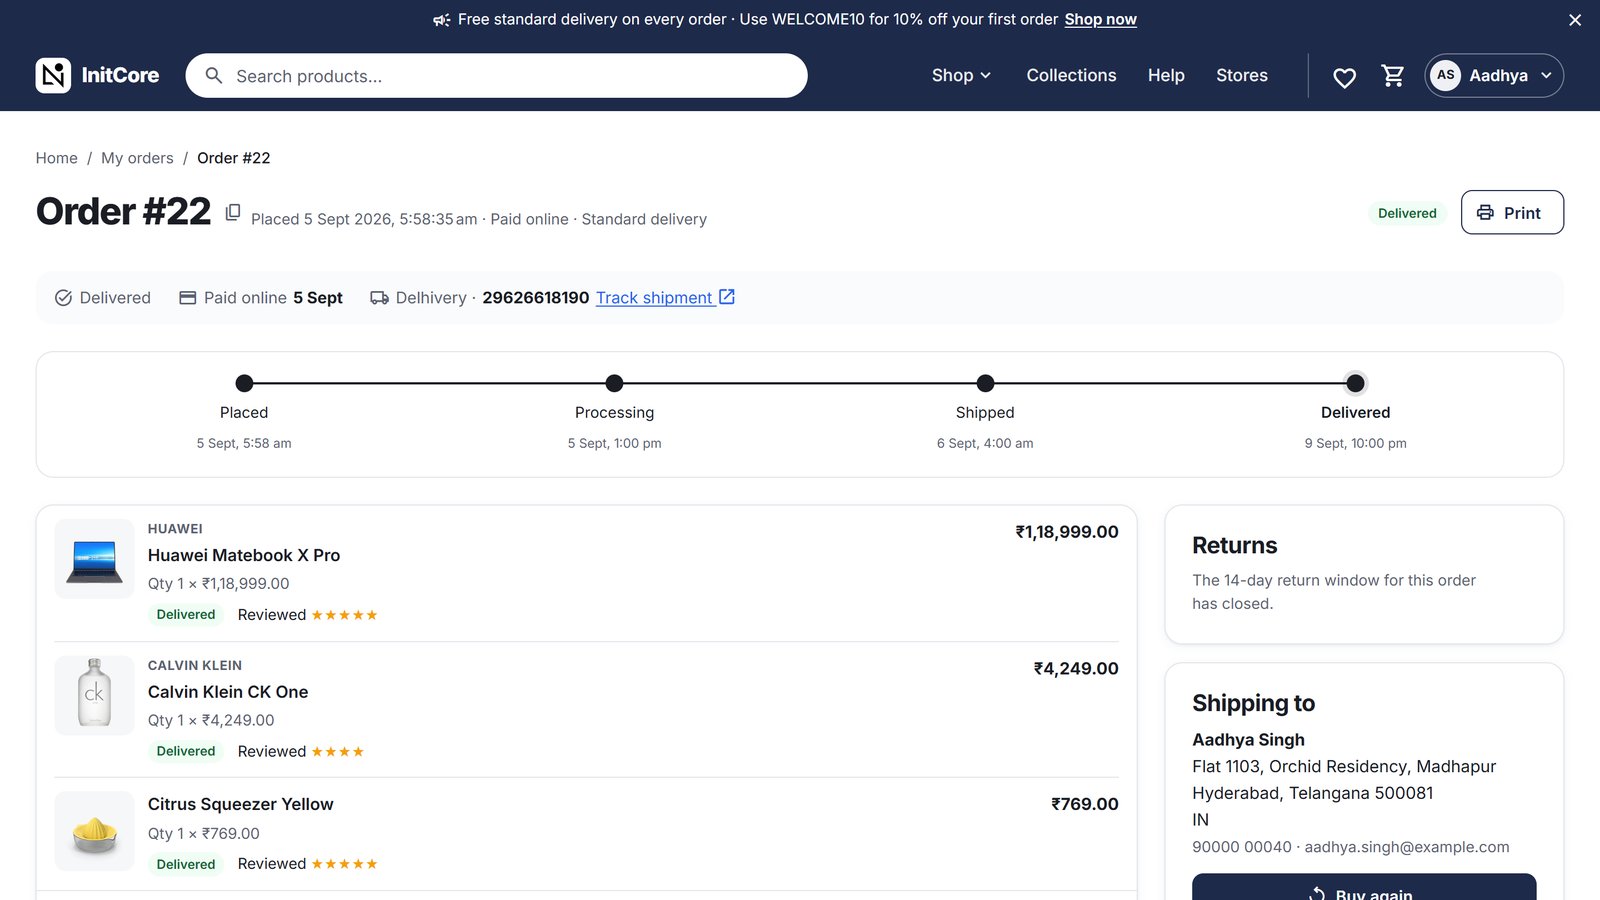Click the AS avatar badge

1445,75
